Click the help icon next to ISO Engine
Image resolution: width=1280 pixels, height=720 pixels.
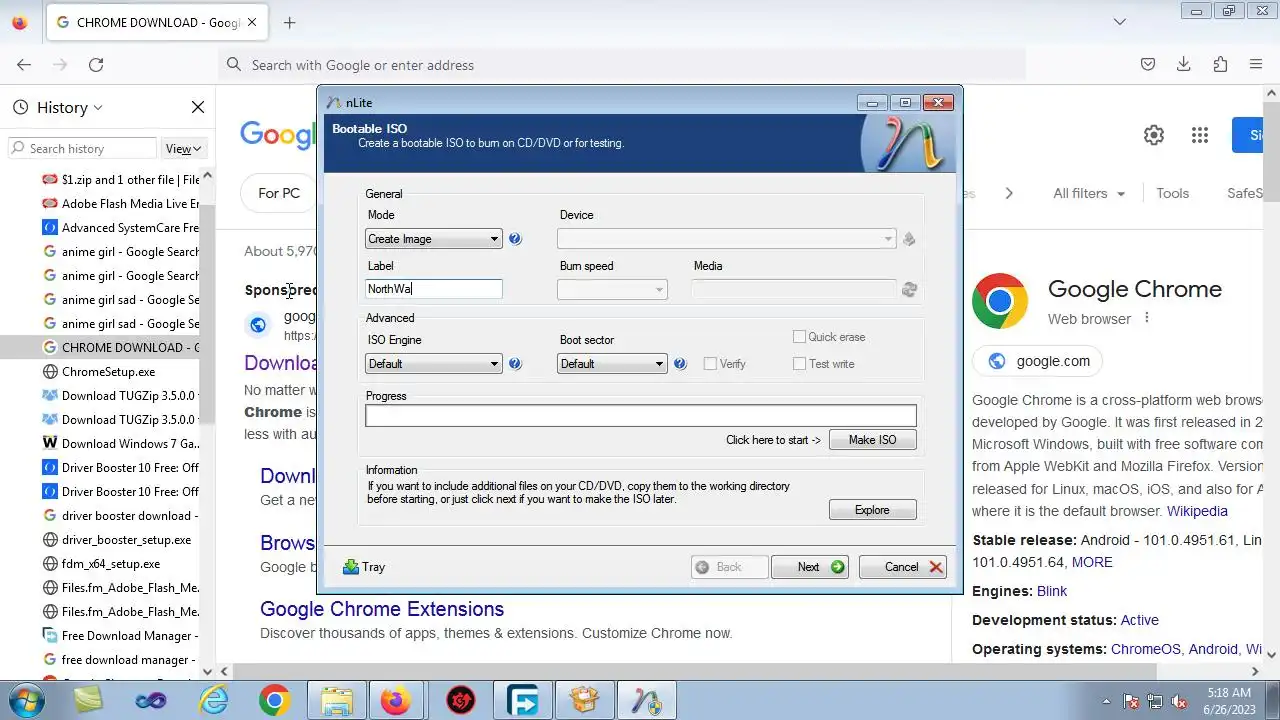tap(515, 364)
